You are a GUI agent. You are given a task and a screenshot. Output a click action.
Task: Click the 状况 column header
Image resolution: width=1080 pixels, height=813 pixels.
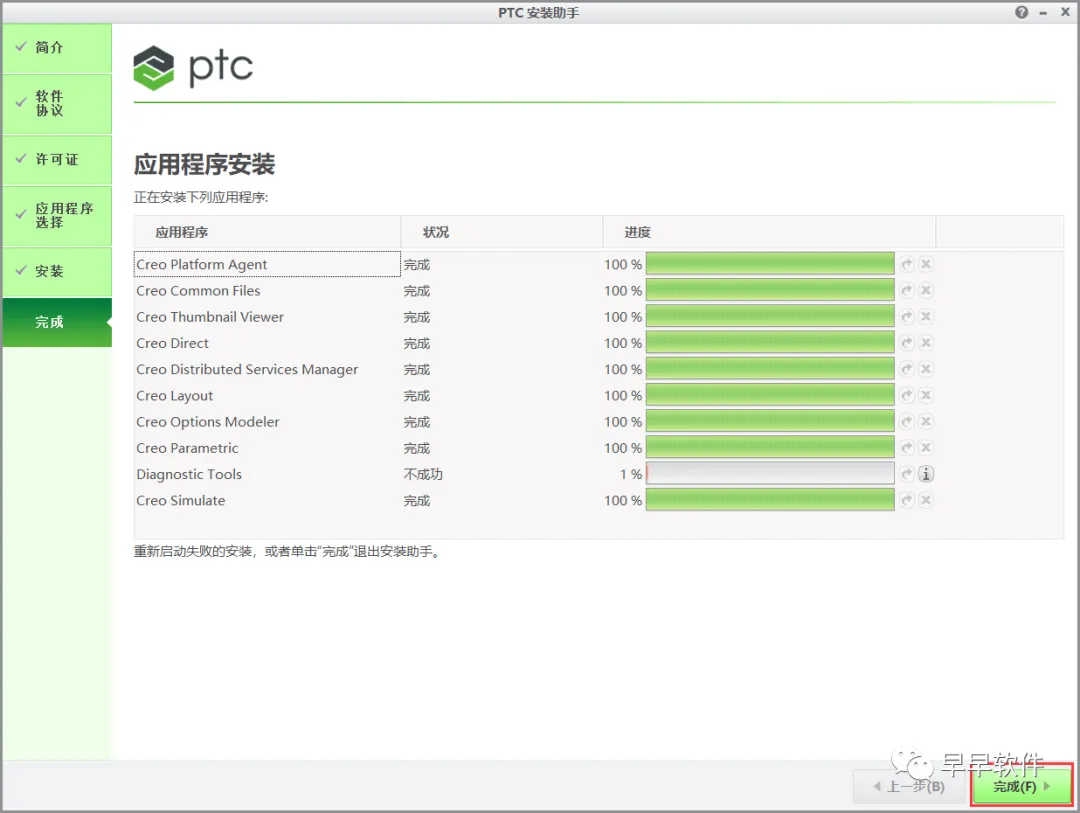click(502, 232)
